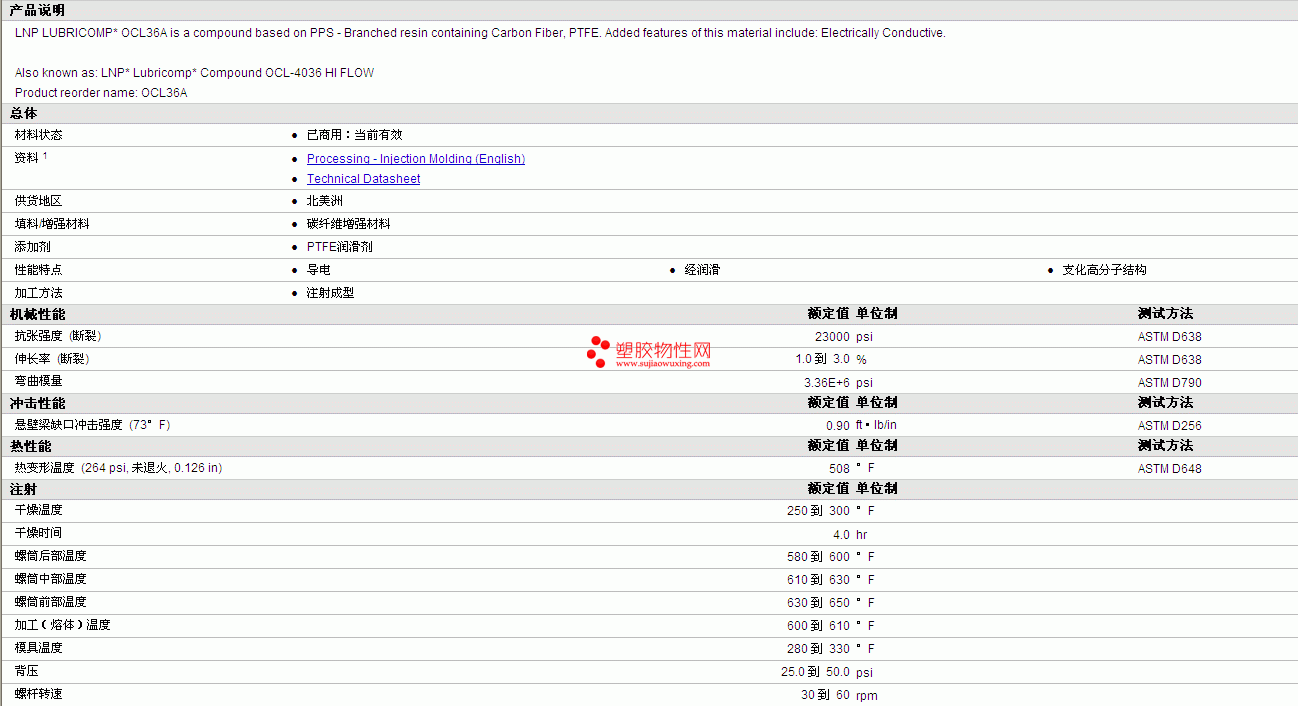Click ASTM D256 test method

tap(1170, 426)
